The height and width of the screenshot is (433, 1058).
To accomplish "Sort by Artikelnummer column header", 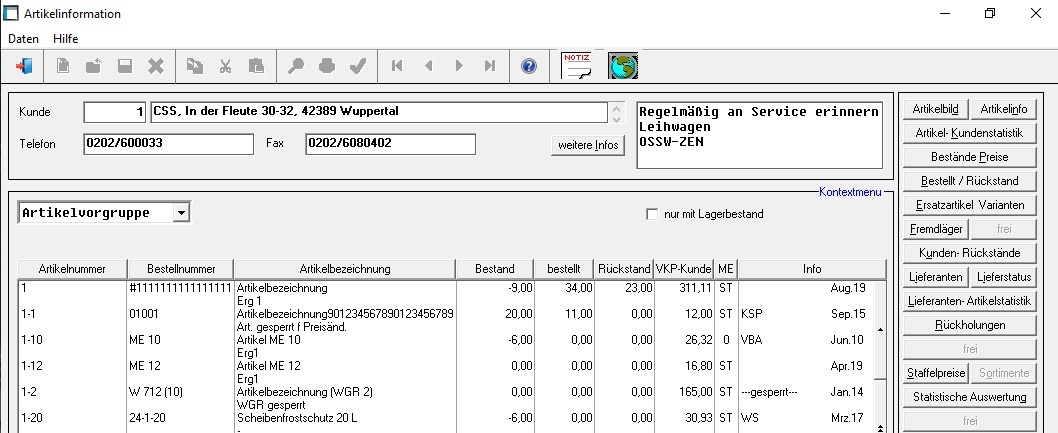I will pyautogui.click(x=72, y=269).
